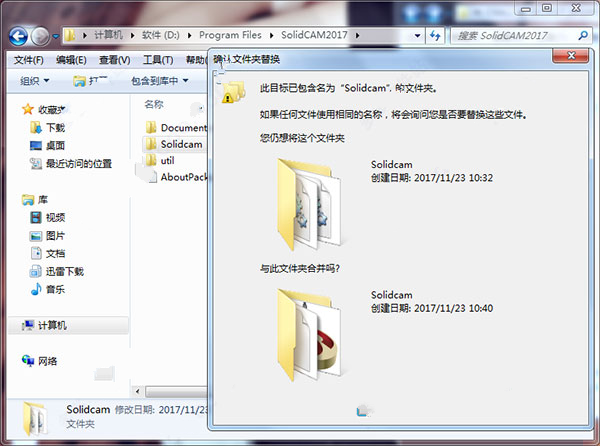
Task: Click the grey Forward arrow button
Action: point(40,36)
